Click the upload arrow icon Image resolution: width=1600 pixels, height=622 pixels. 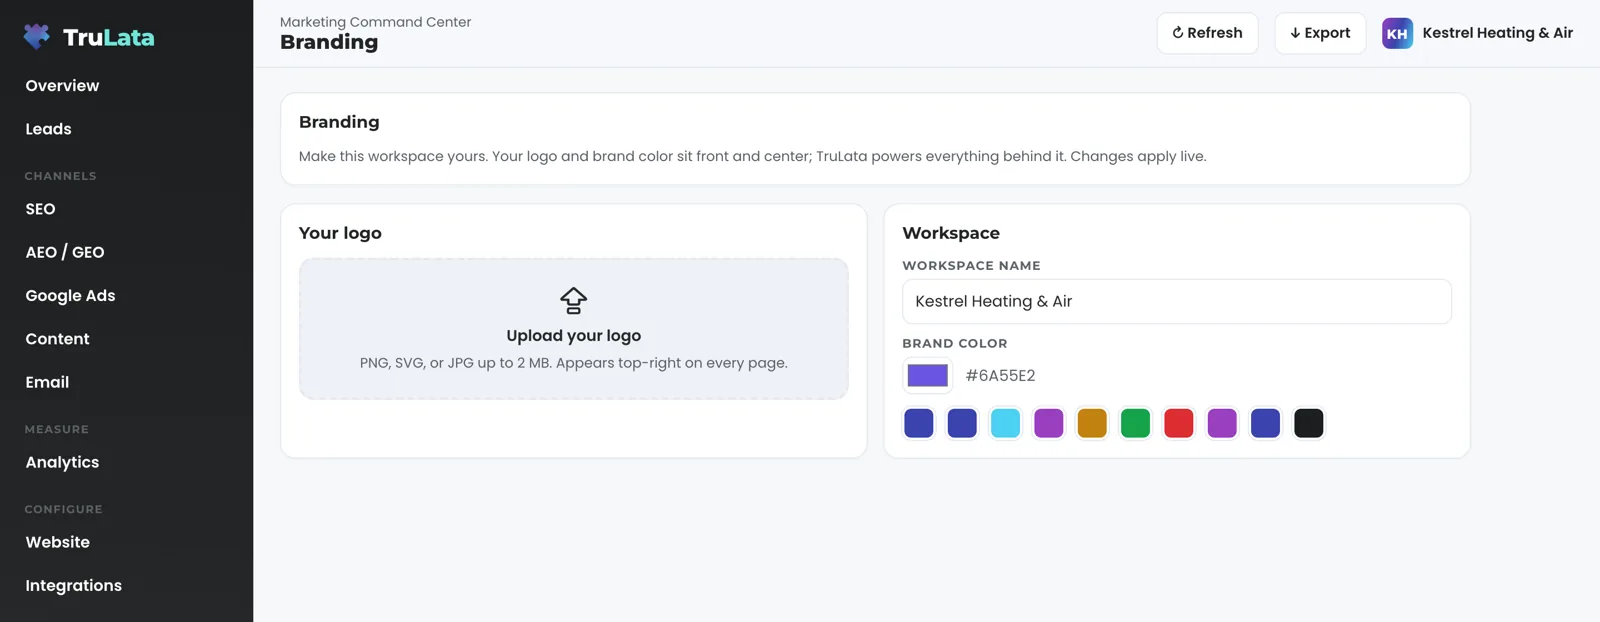[x=573, y=301]
